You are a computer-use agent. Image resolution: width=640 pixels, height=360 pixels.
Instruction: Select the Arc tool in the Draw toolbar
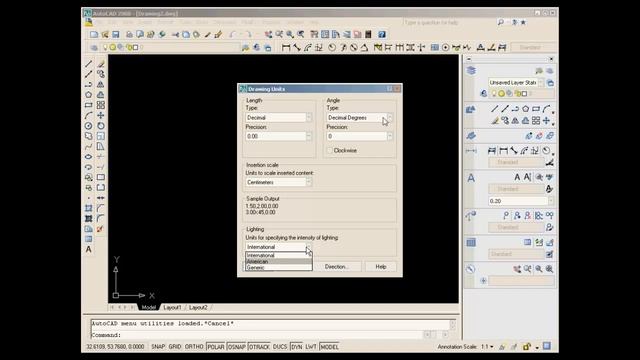coord(89,116)
